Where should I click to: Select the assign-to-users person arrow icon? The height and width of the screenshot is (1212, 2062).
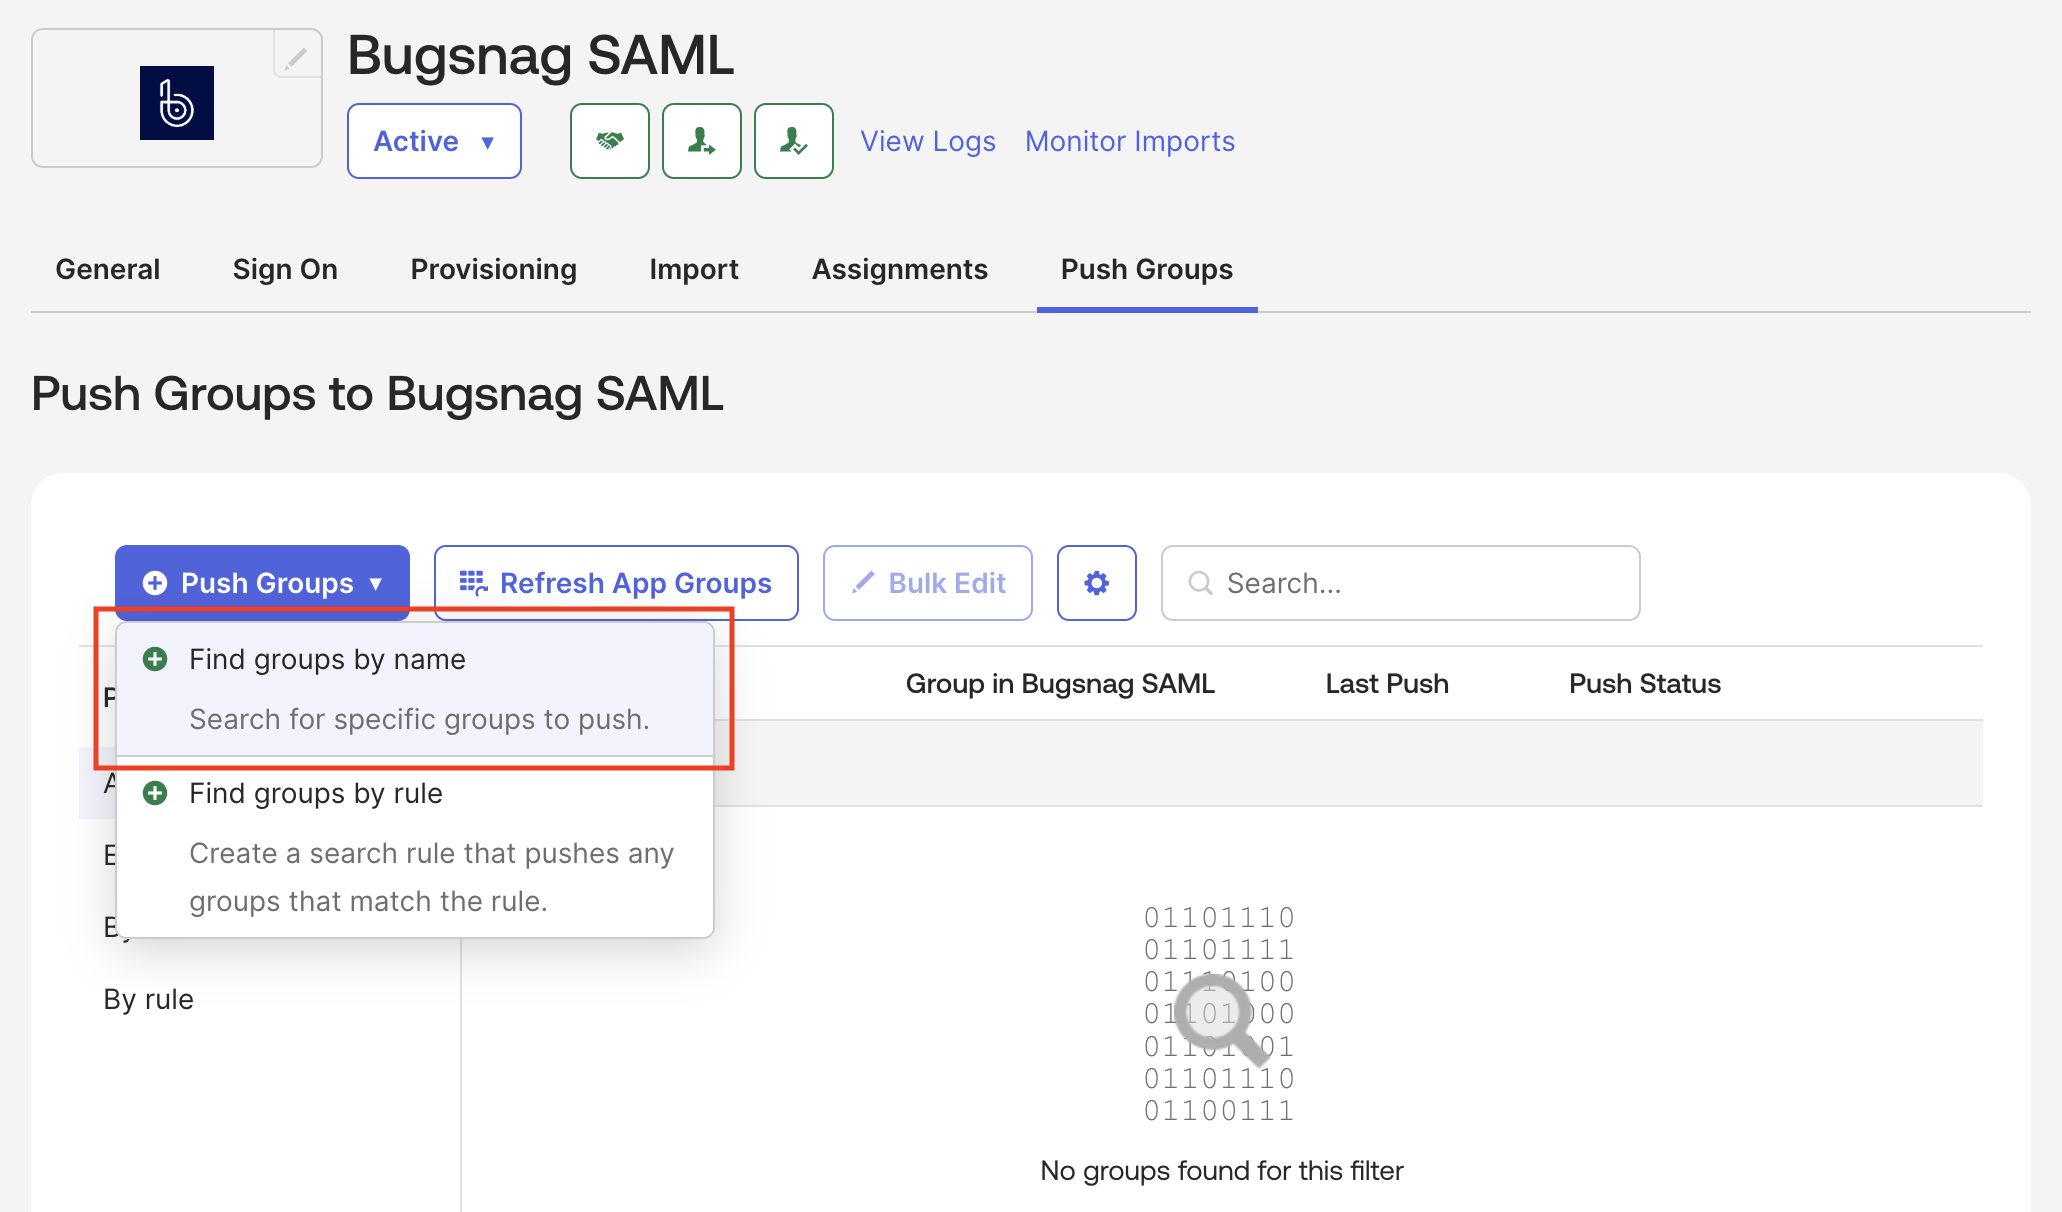pos(701,141)
